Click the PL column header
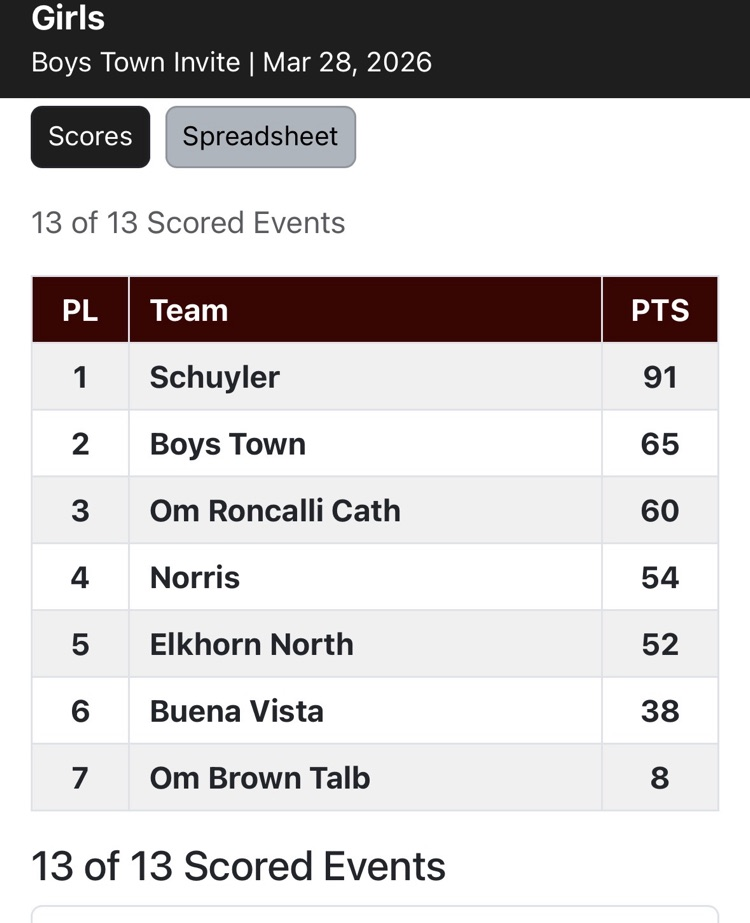The height and width of the screenshot is (923, 750). click(80, 310)
